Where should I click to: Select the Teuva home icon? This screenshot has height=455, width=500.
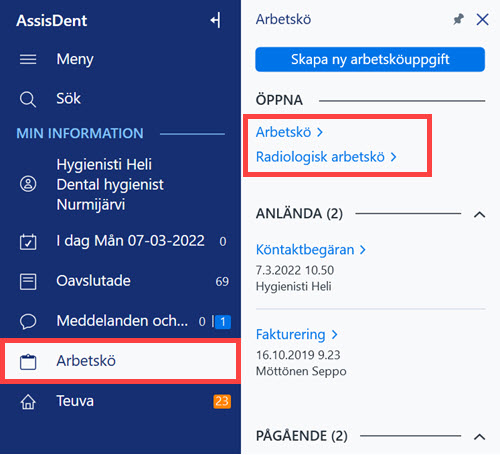pyautogui.click(x=28, y=402)
